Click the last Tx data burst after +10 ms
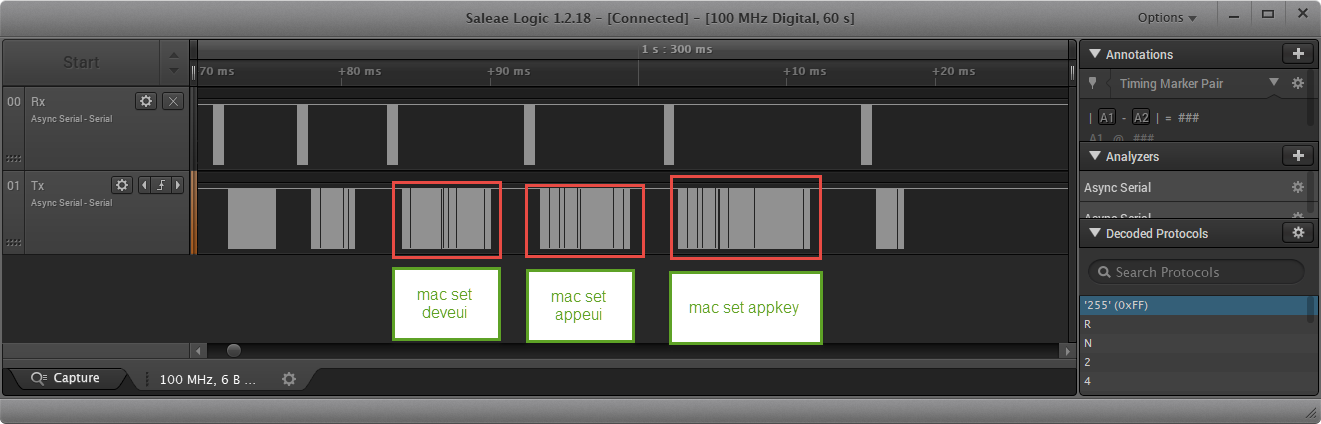This screenshot has height=424, width=1321. pyautogui.click(x=890, y=218)
